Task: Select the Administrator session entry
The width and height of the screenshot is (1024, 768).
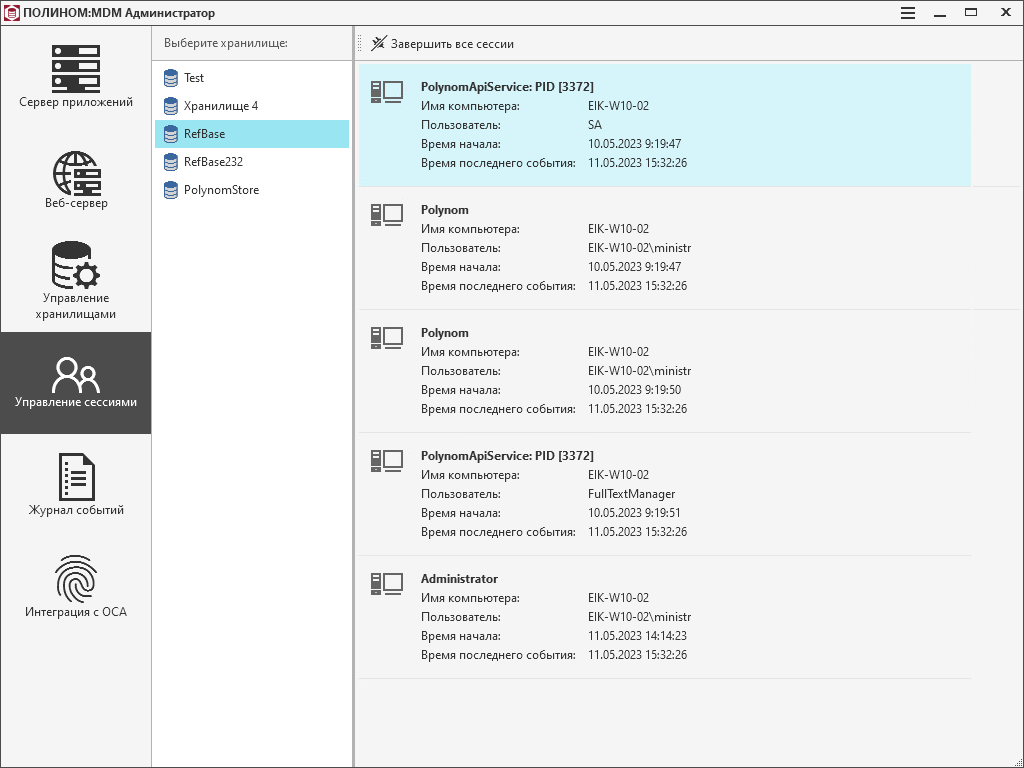Action: 664,617
